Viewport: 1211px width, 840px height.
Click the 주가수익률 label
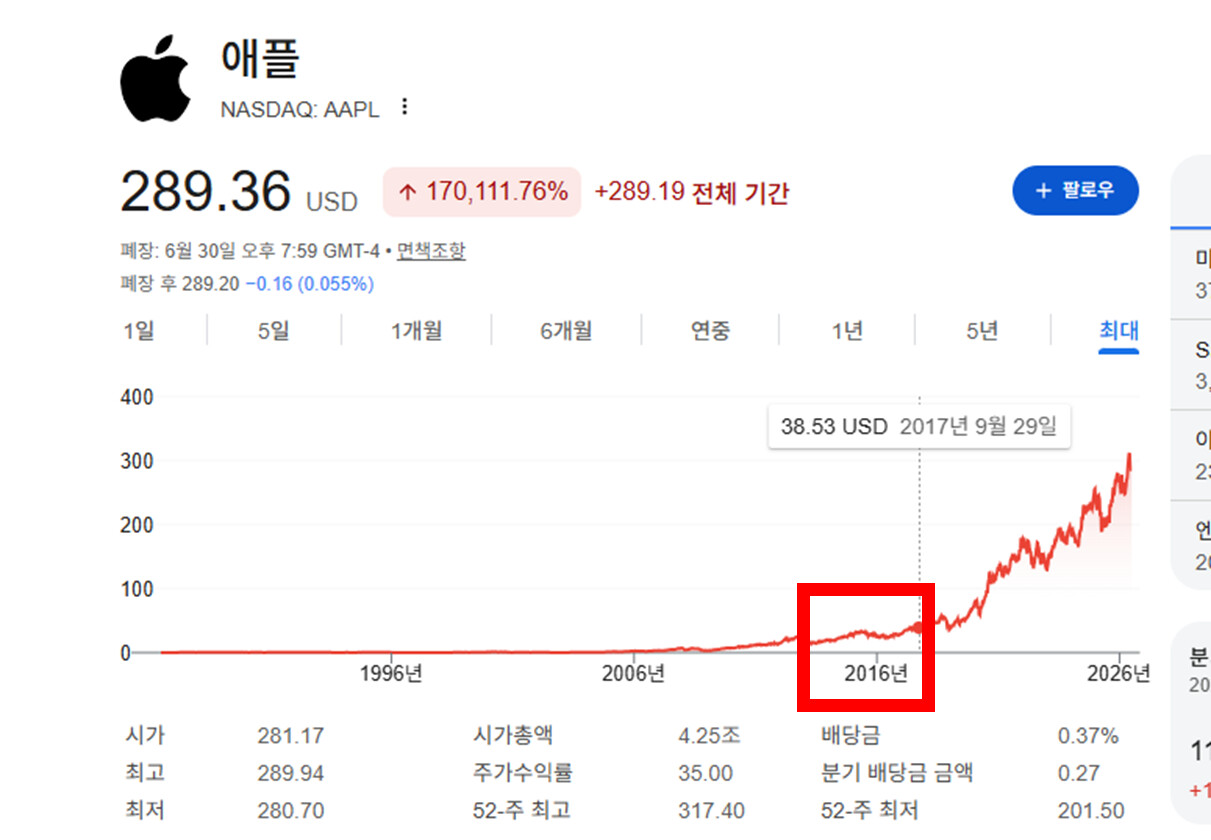click(523, 773)
